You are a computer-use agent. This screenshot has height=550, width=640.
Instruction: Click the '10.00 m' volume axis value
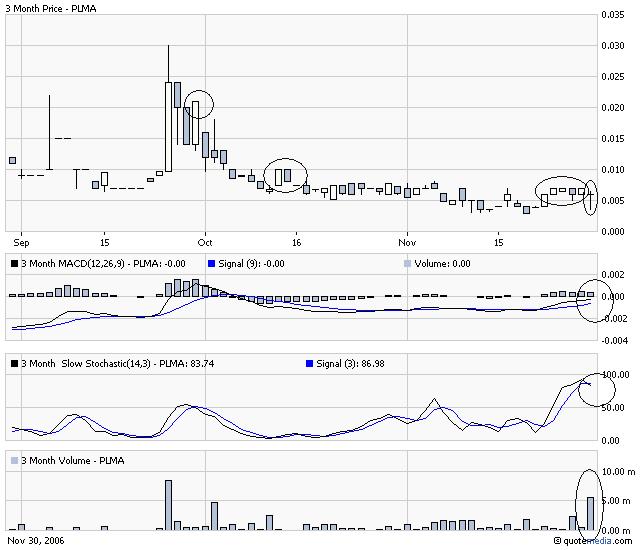(619, 472)
